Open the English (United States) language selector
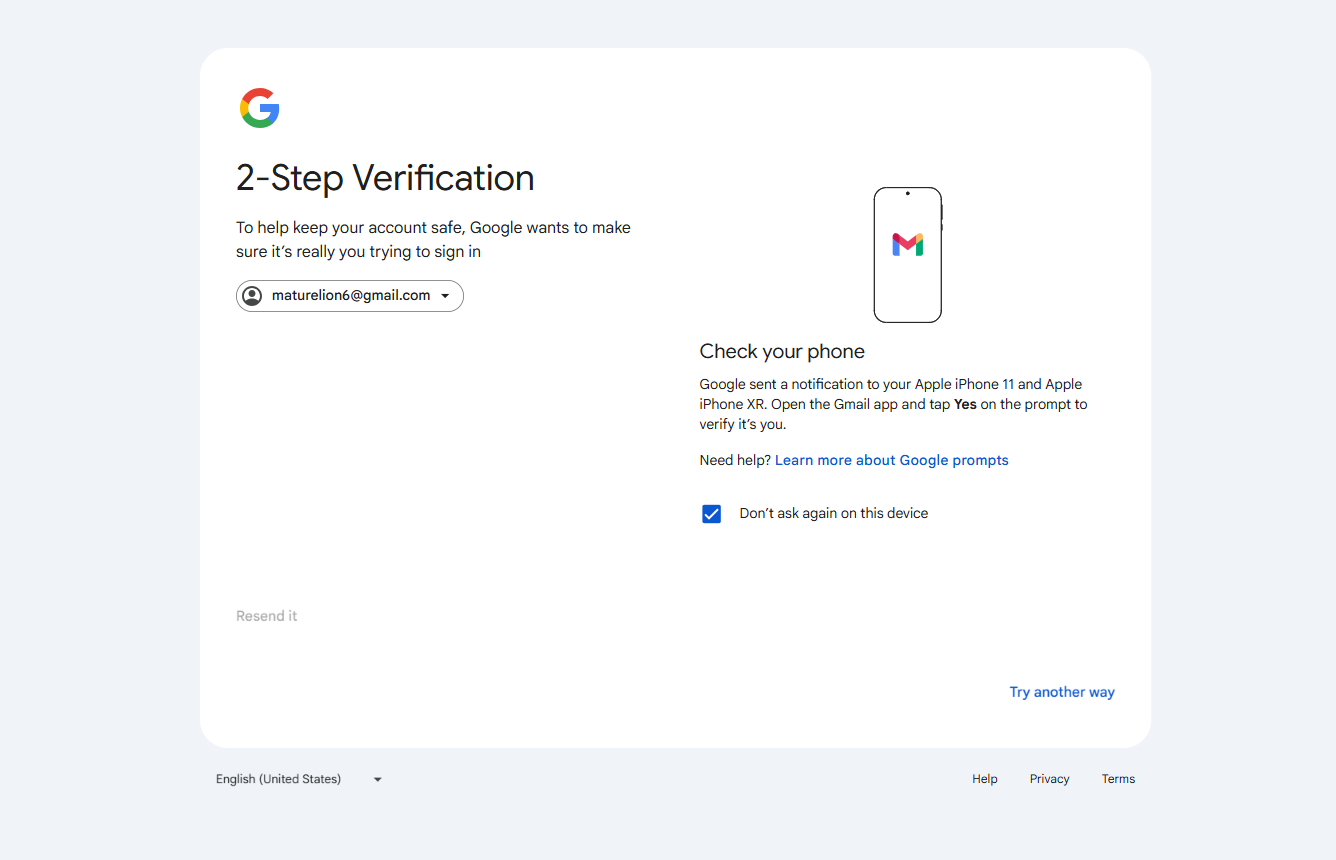 (x=299, y=779)
